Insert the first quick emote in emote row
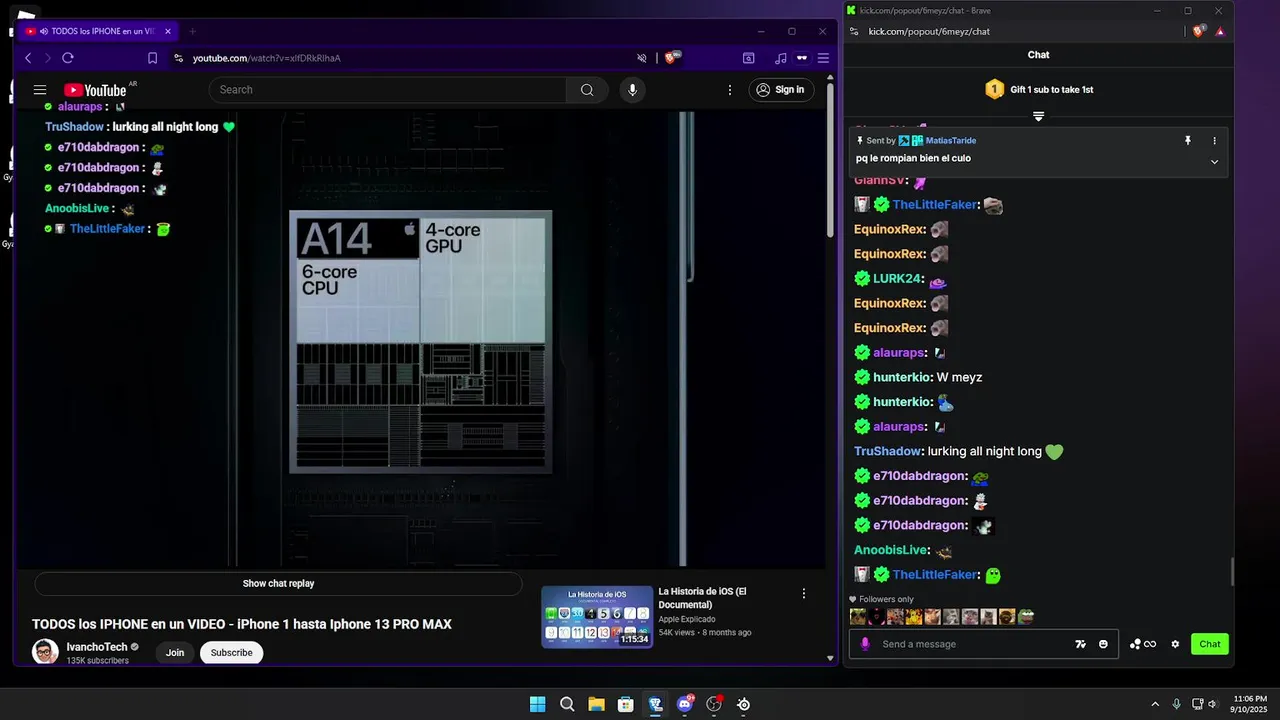 click(x=857, y=617)
